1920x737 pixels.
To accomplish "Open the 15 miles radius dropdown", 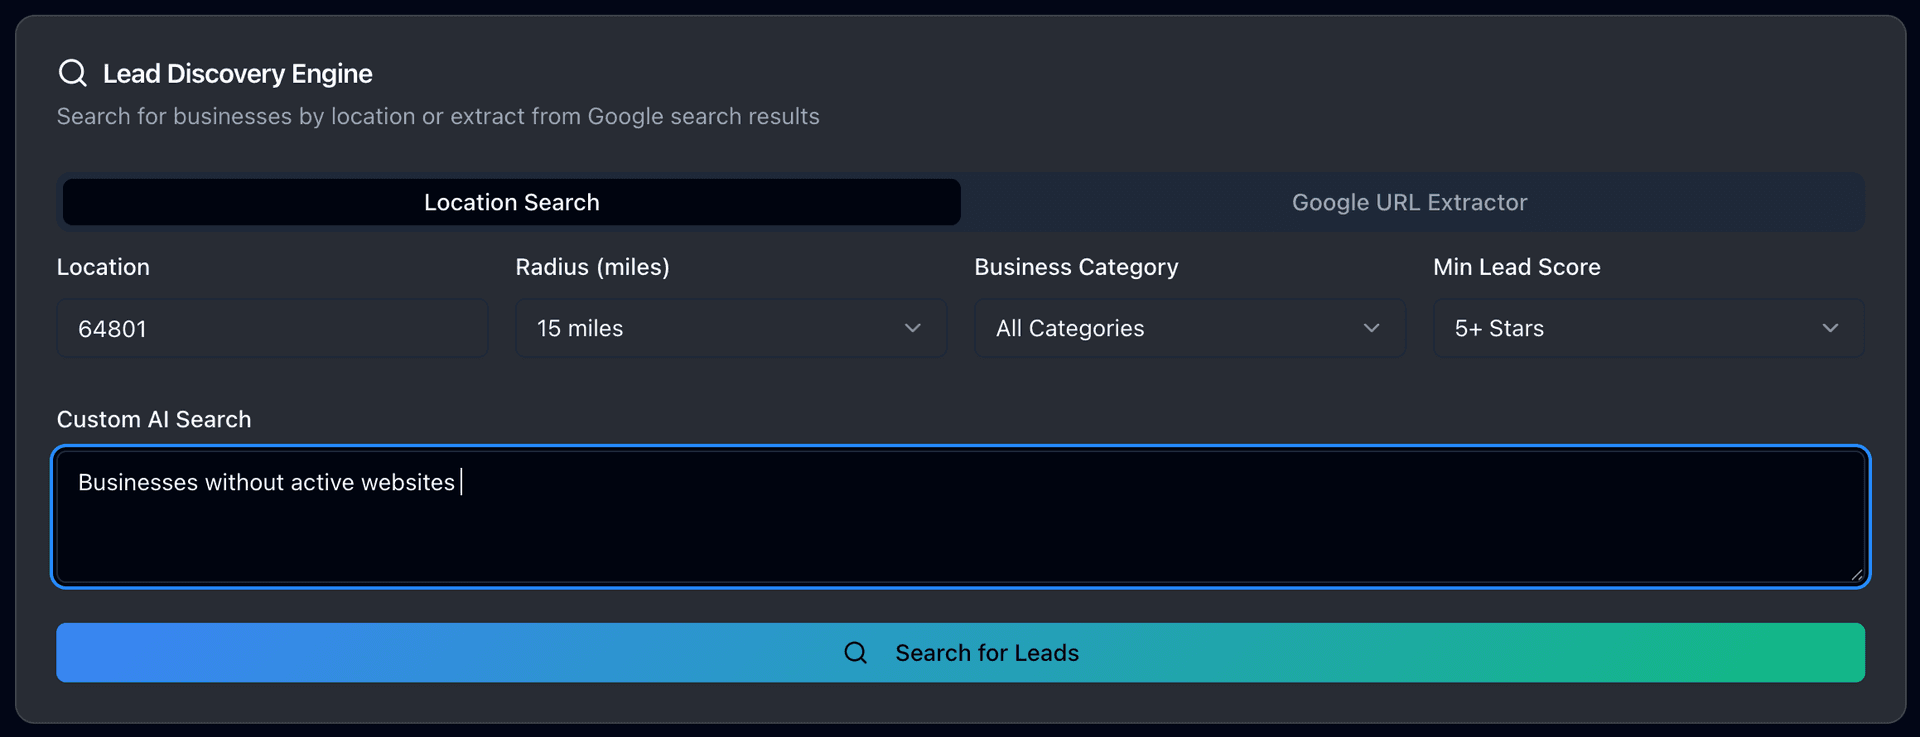I will 730,328.
